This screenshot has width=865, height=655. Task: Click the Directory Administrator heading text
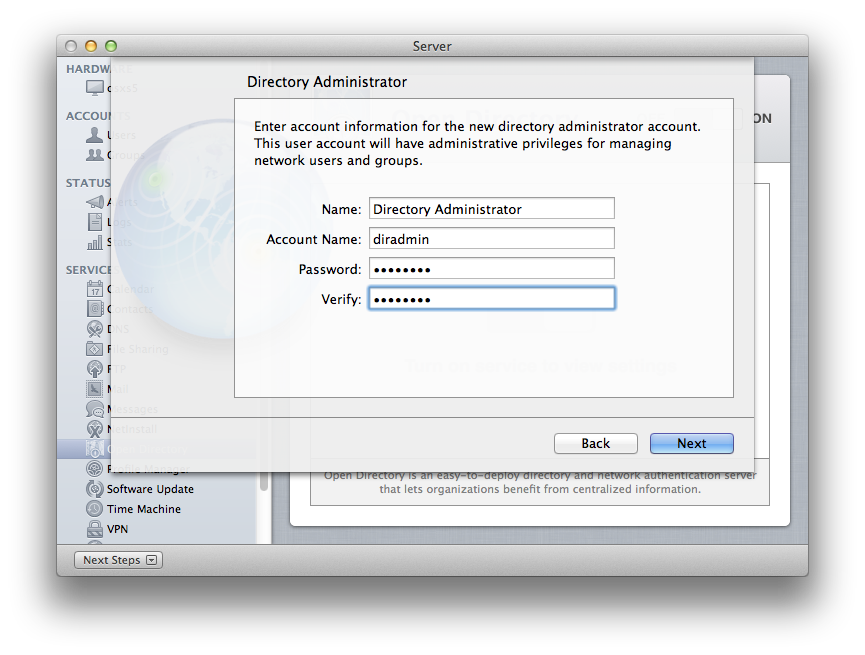tap(327, 82)
